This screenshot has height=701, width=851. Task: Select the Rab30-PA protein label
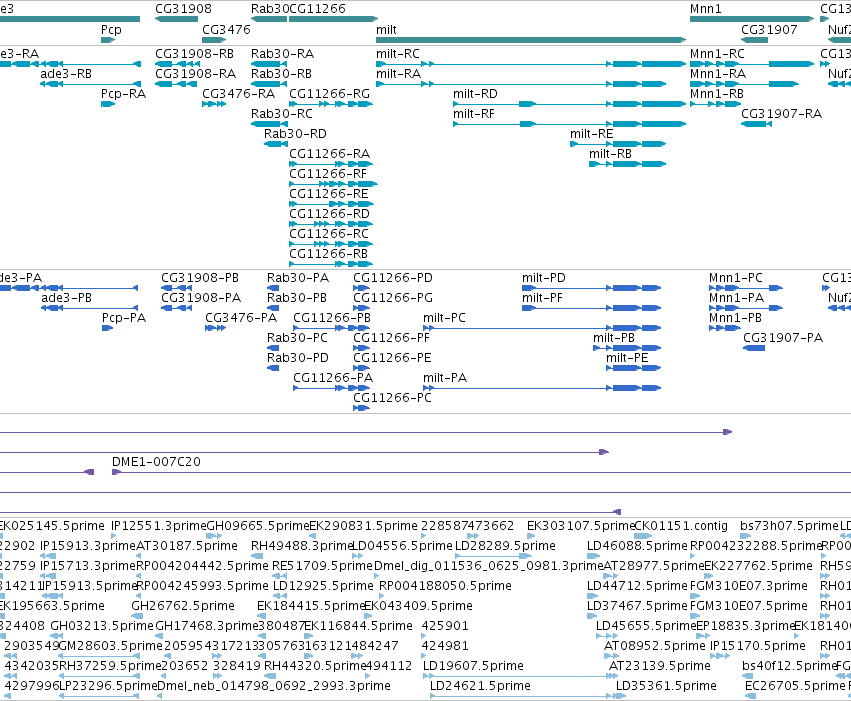pos(298,278)
